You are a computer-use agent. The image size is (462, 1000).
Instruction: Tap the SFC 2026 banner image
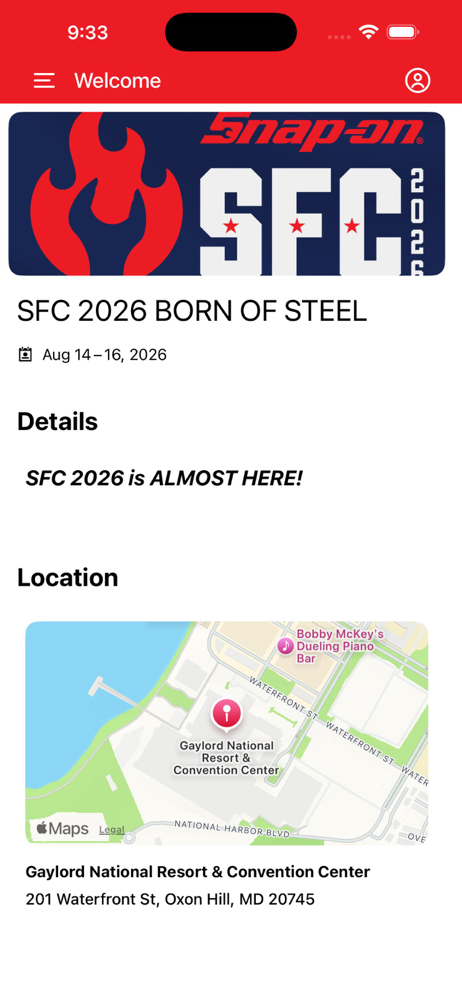pyautogui.click(x=227, y=194)
